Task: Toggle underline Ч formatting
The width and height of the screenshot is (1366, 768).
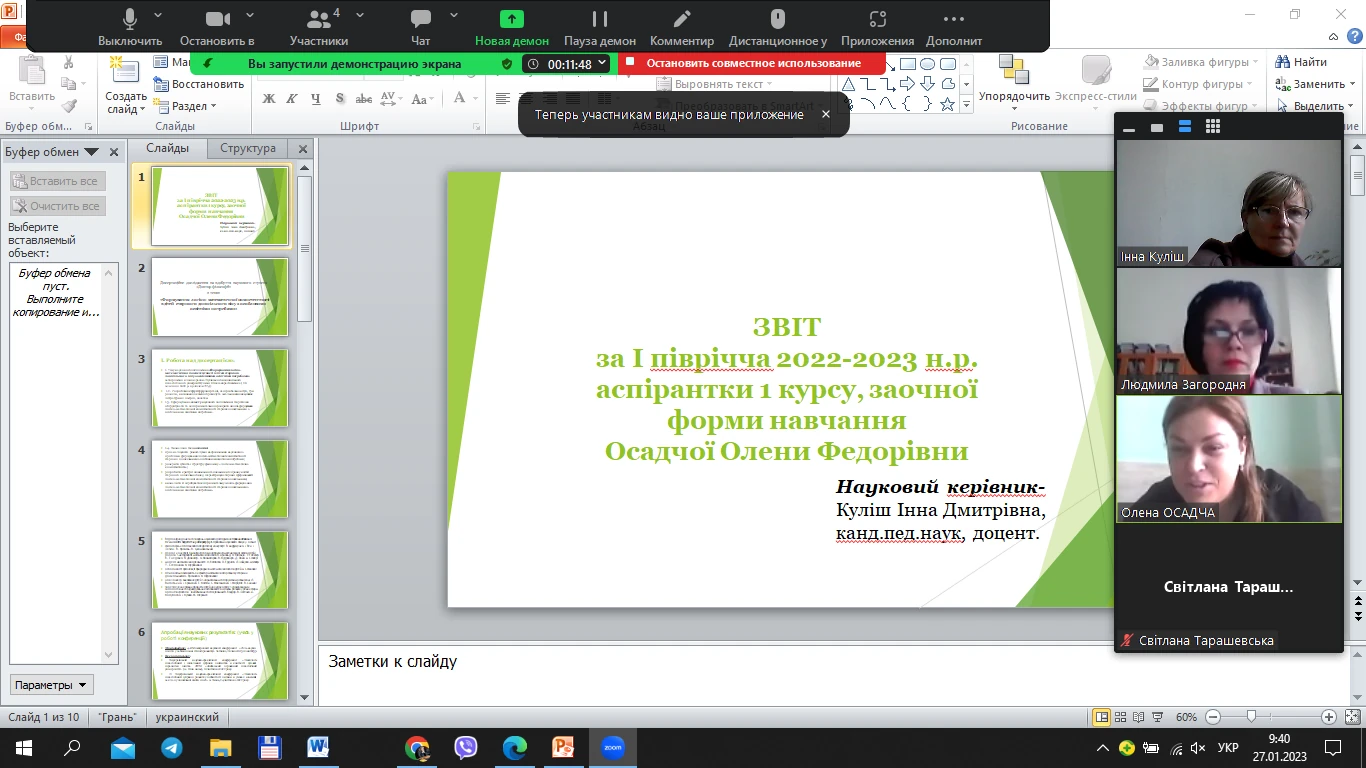Action: pyautogui.click(x=316, y=98)
